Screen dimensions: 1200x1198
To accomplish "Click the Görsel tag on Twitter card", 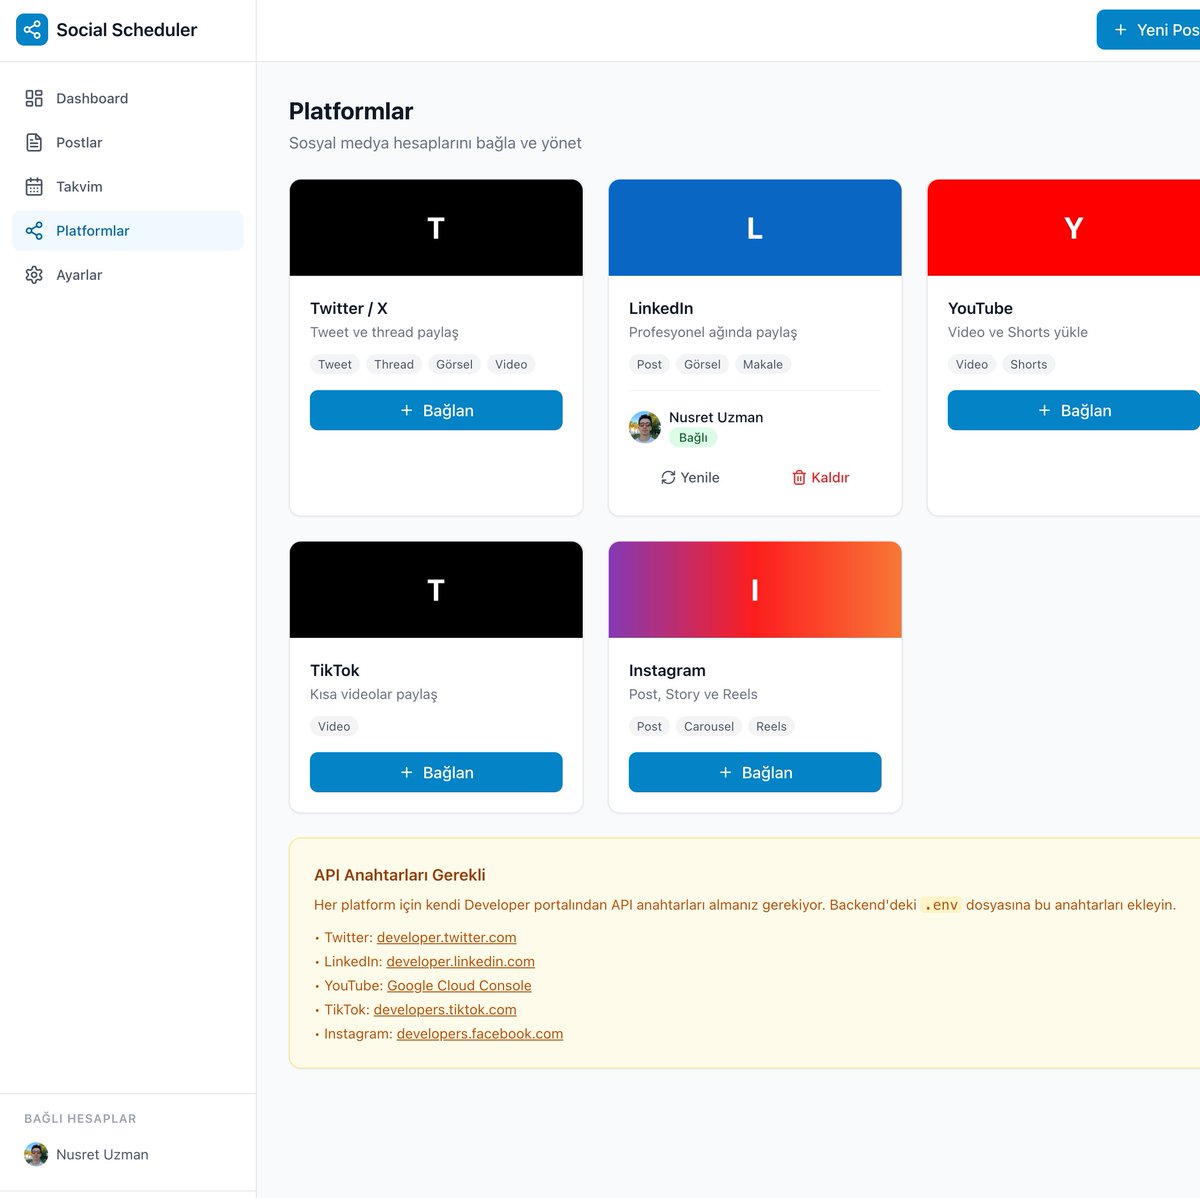I will (x=454, y=364).
